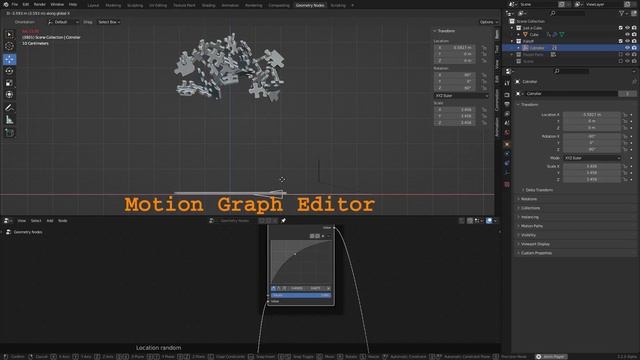Image resolution: width=640 pixels, height=360 pixels.
Task: Select the Cursor tool in viewport toolbar
Action: [9, 47]
